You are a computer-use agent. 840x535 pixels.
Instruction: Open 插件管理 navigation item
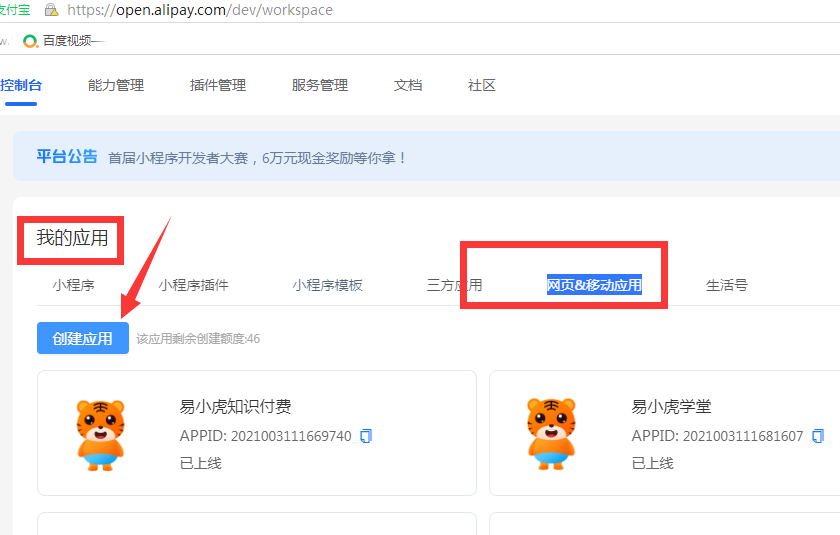click(x=218, y=85)
